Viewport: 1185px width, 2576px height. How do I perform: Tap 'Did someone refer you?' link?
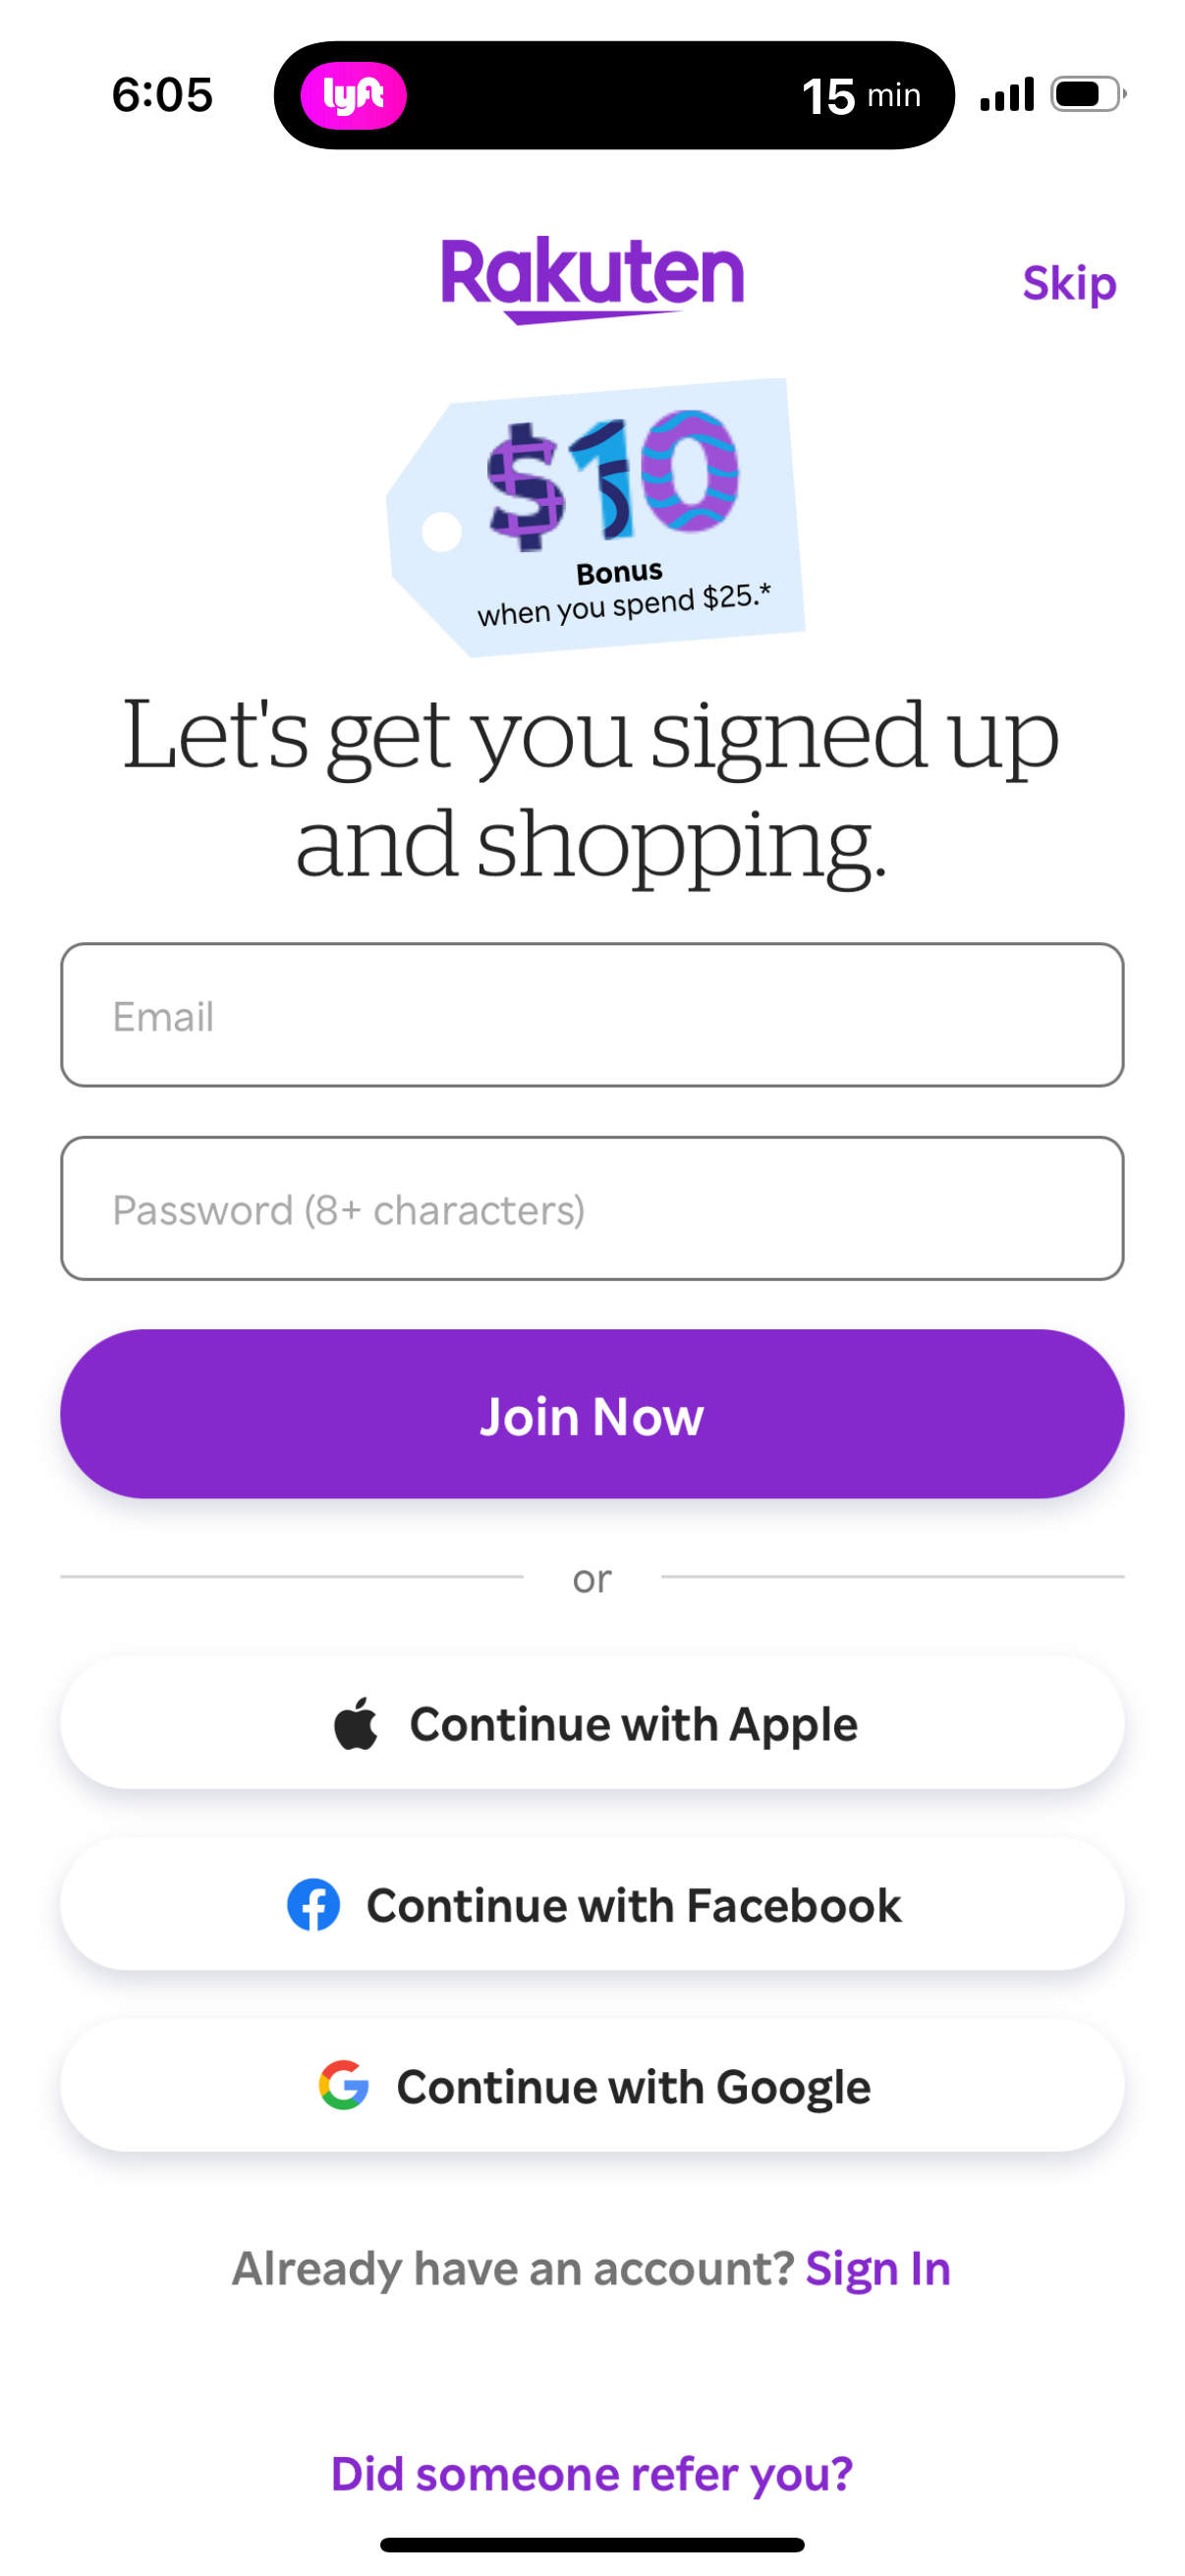[592, 2474]
